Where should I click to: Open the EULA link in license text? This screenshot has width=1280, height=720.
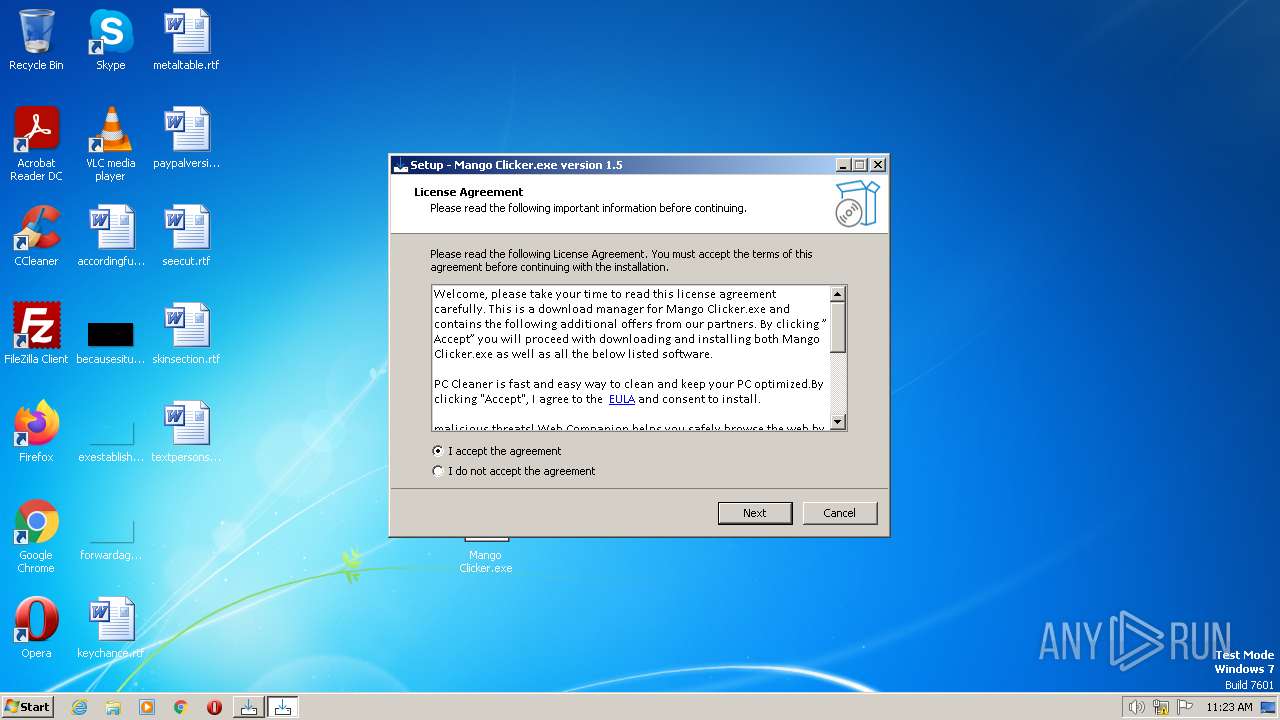coord(622,399)
